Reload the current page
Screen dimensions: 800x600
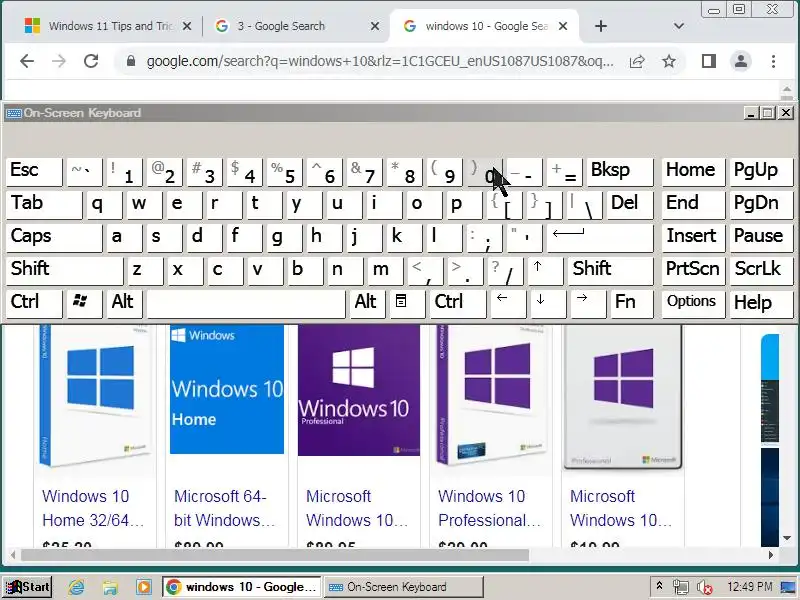tap(91, 61)
